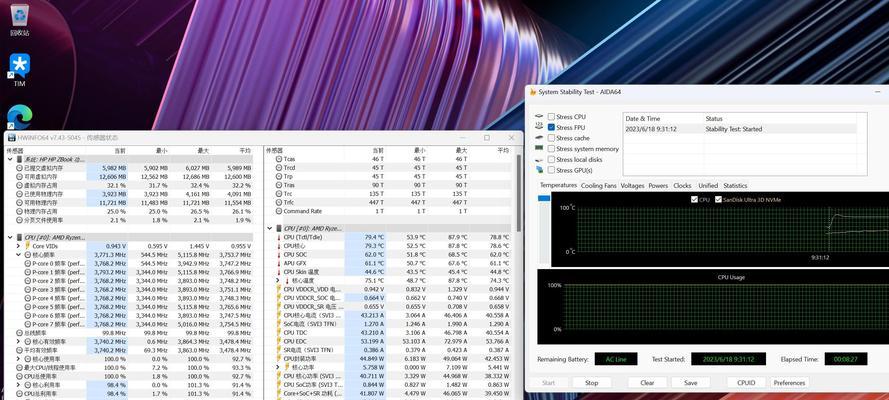
Task: Click the Save button in AIDA64
Action: (x=691, y=382)
